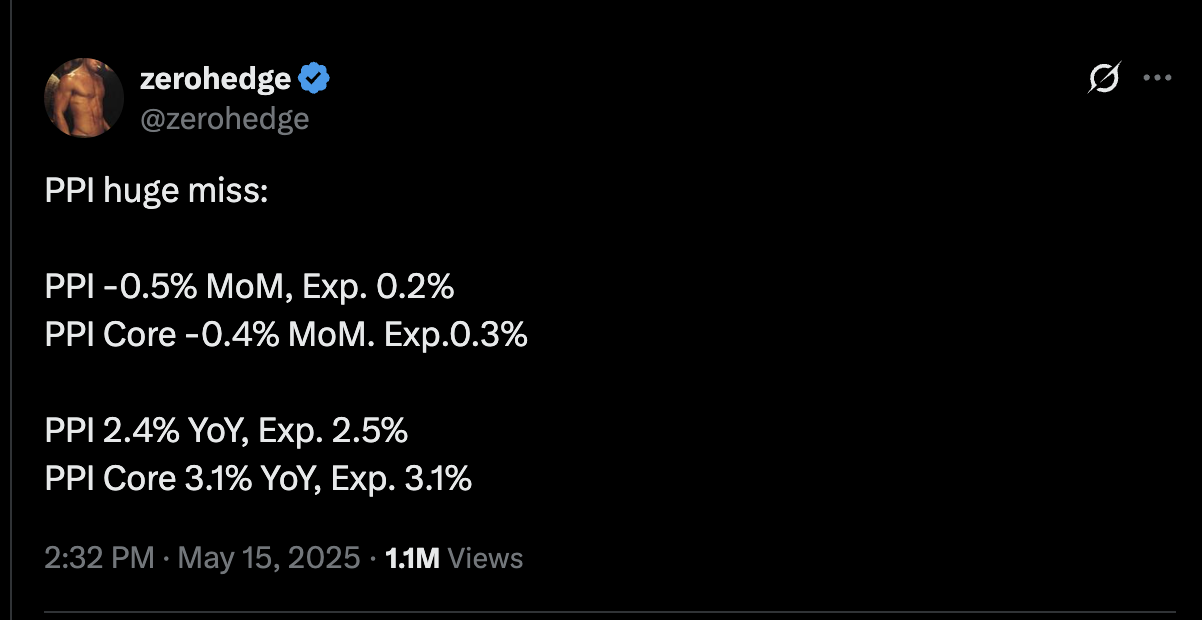The image size is (1202, 620).
Task: Click the "PPI huge miss:" headline text
Action: (157, 192)
